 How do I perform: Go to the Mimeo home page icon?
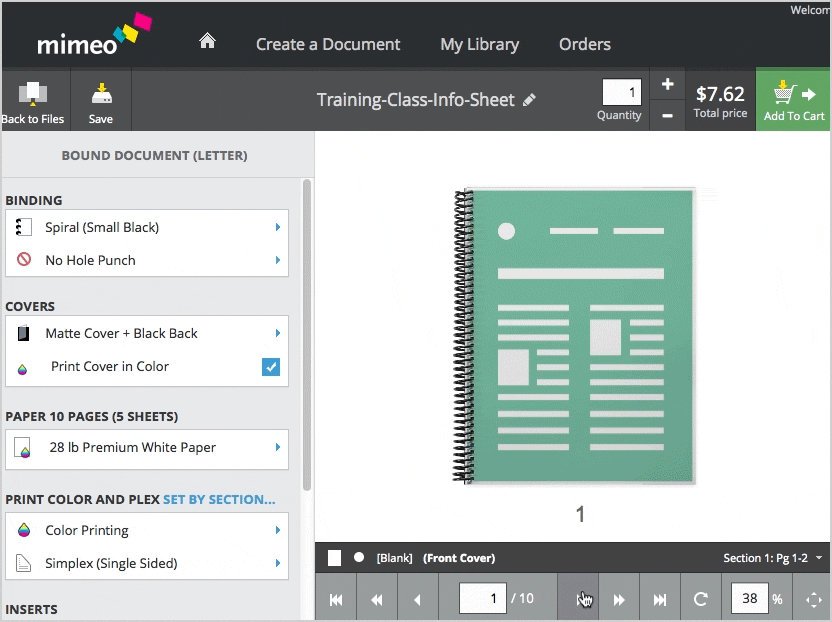click(x=207, y=42)
